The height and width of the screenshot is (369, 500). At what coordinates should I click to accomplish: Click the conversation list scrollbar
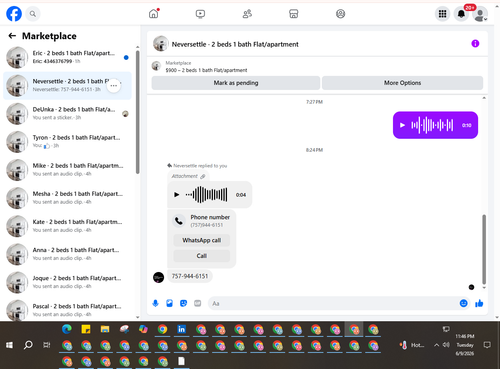(138, 112)
